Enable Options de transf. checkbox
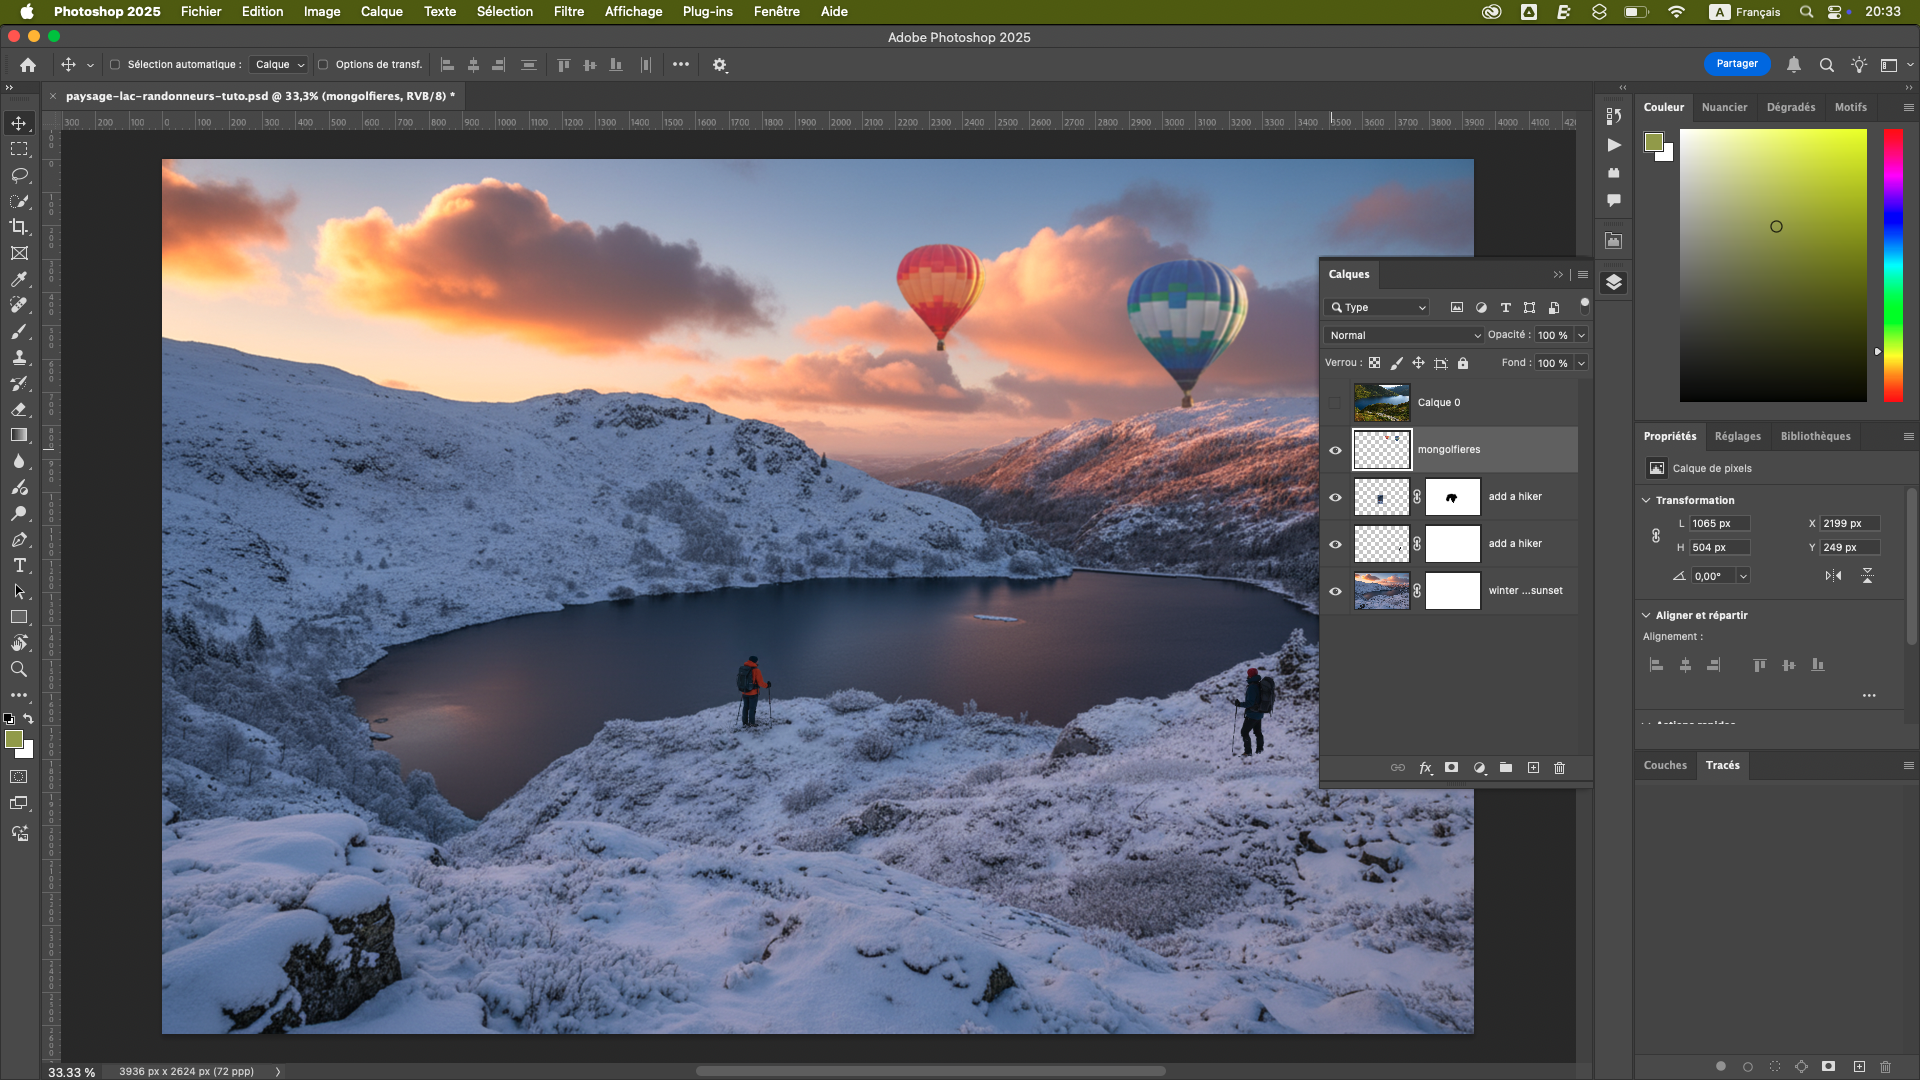 [323, 65]
